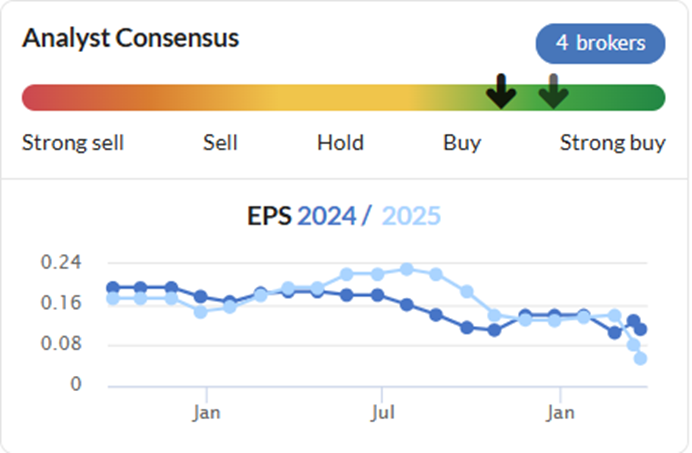The image size is (692, 453).
Task: Click the last 2025 EPS data point
Action: tap(640, 359)
